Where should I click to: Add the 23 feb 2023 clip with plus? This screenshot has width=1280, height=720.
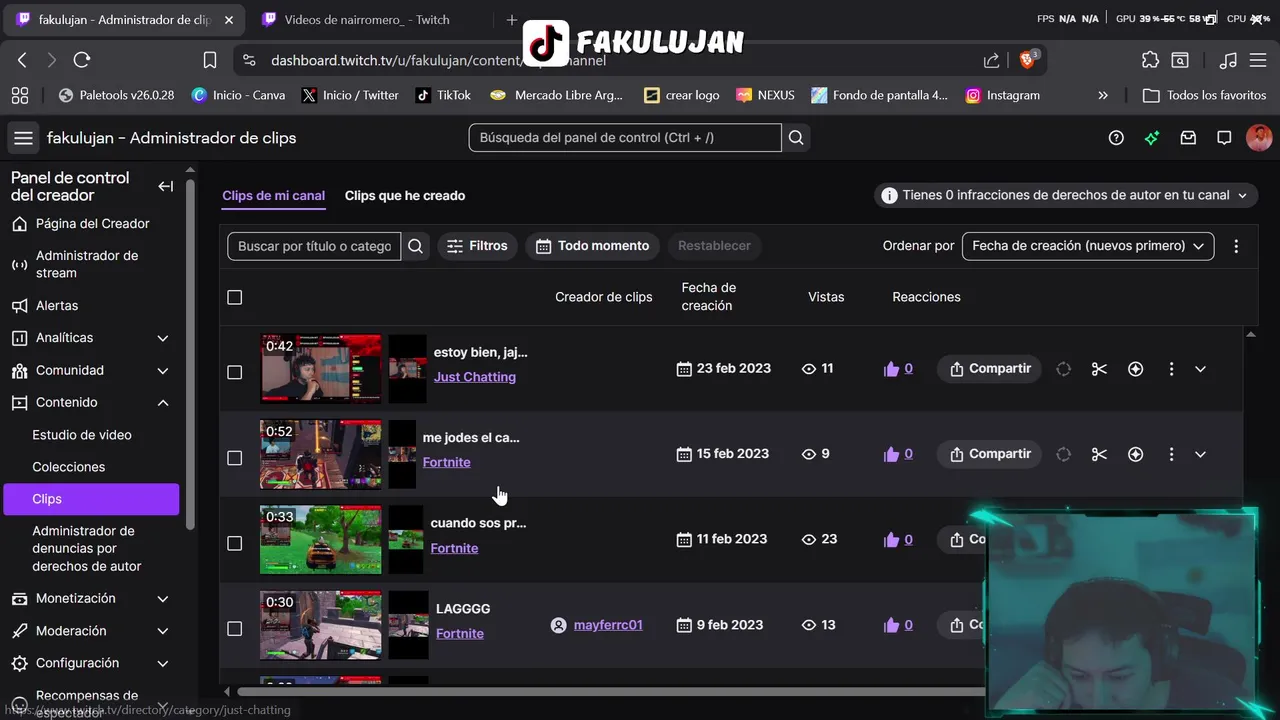1135,369
